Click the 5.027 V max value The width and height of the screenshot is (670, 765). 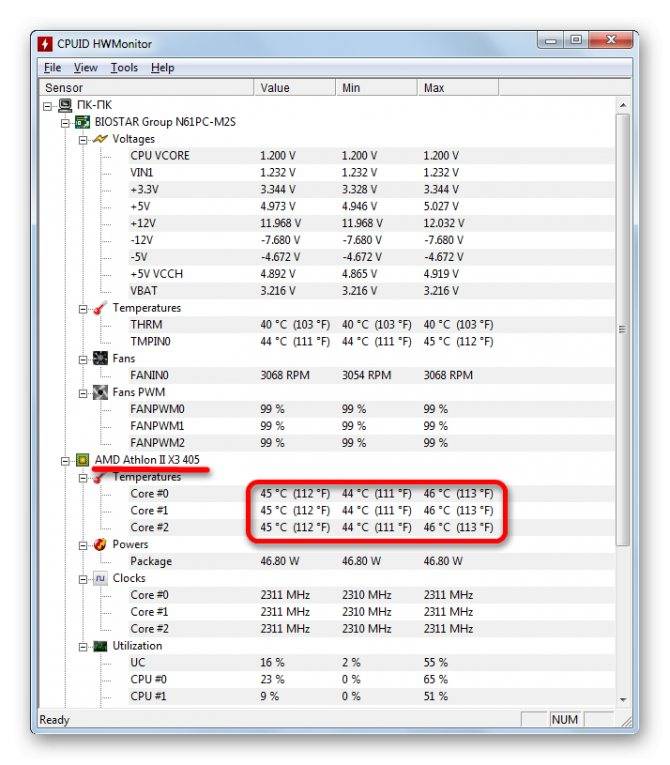click(441, 206)
